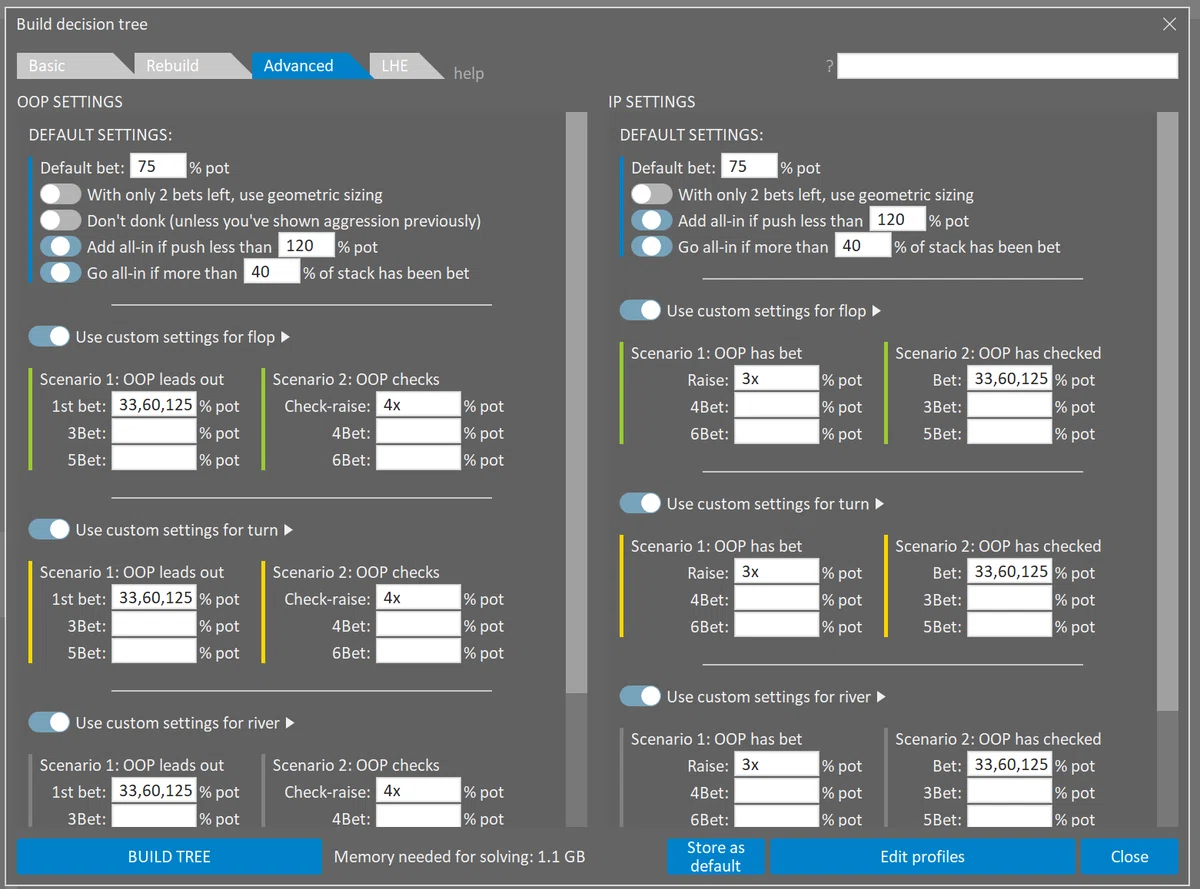Enable IP geometric sizing with 2 bets left
Viewport: 1200px width, 889px height.
click(x=652, y=194)
